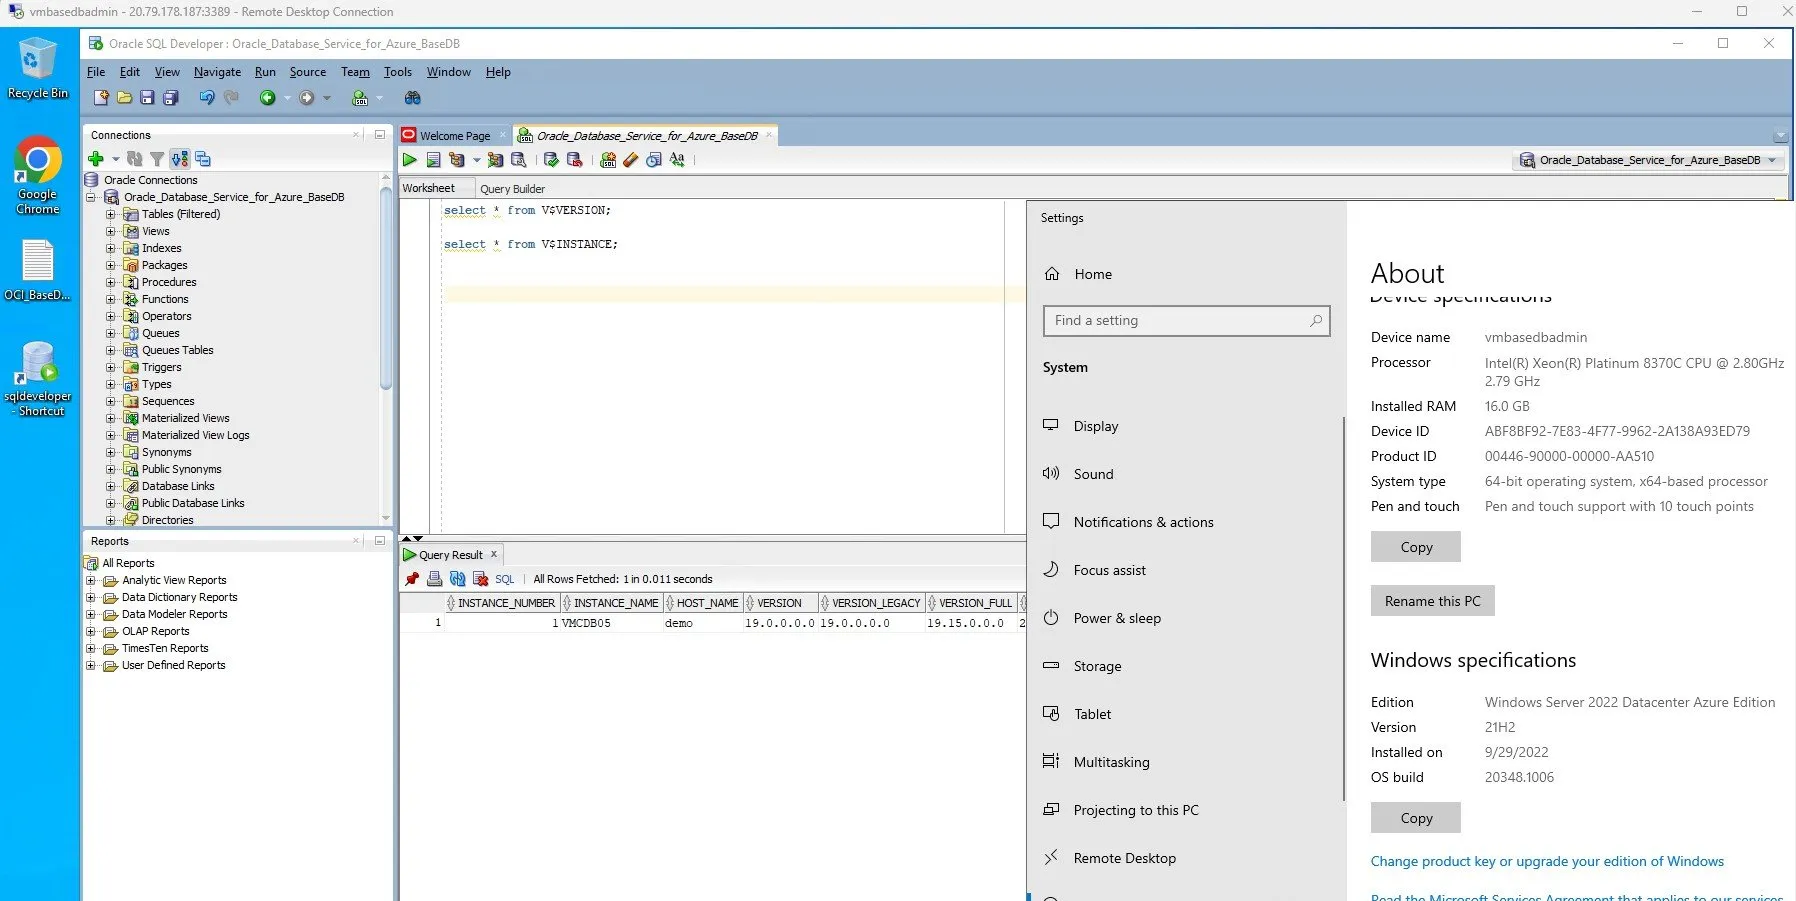This screenshot has height=901, width=1796.
Task: Click the Connections panel vertical scrollbar
Action: 386,287
